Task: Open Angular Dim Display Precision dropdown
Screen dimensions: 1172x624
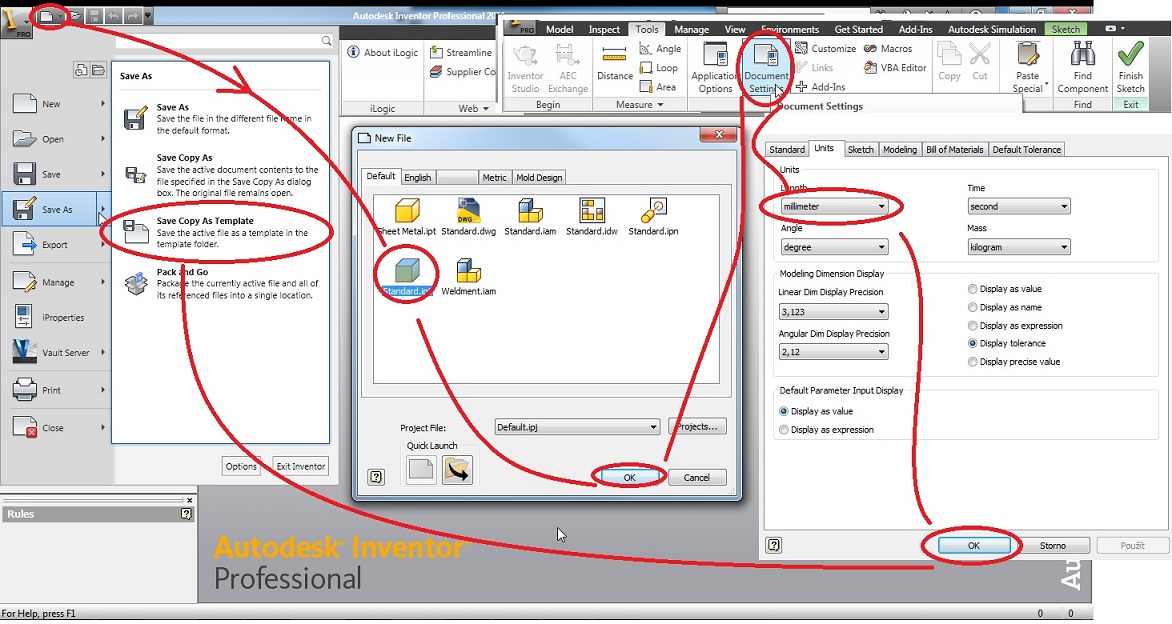Action: pos(833,352)
